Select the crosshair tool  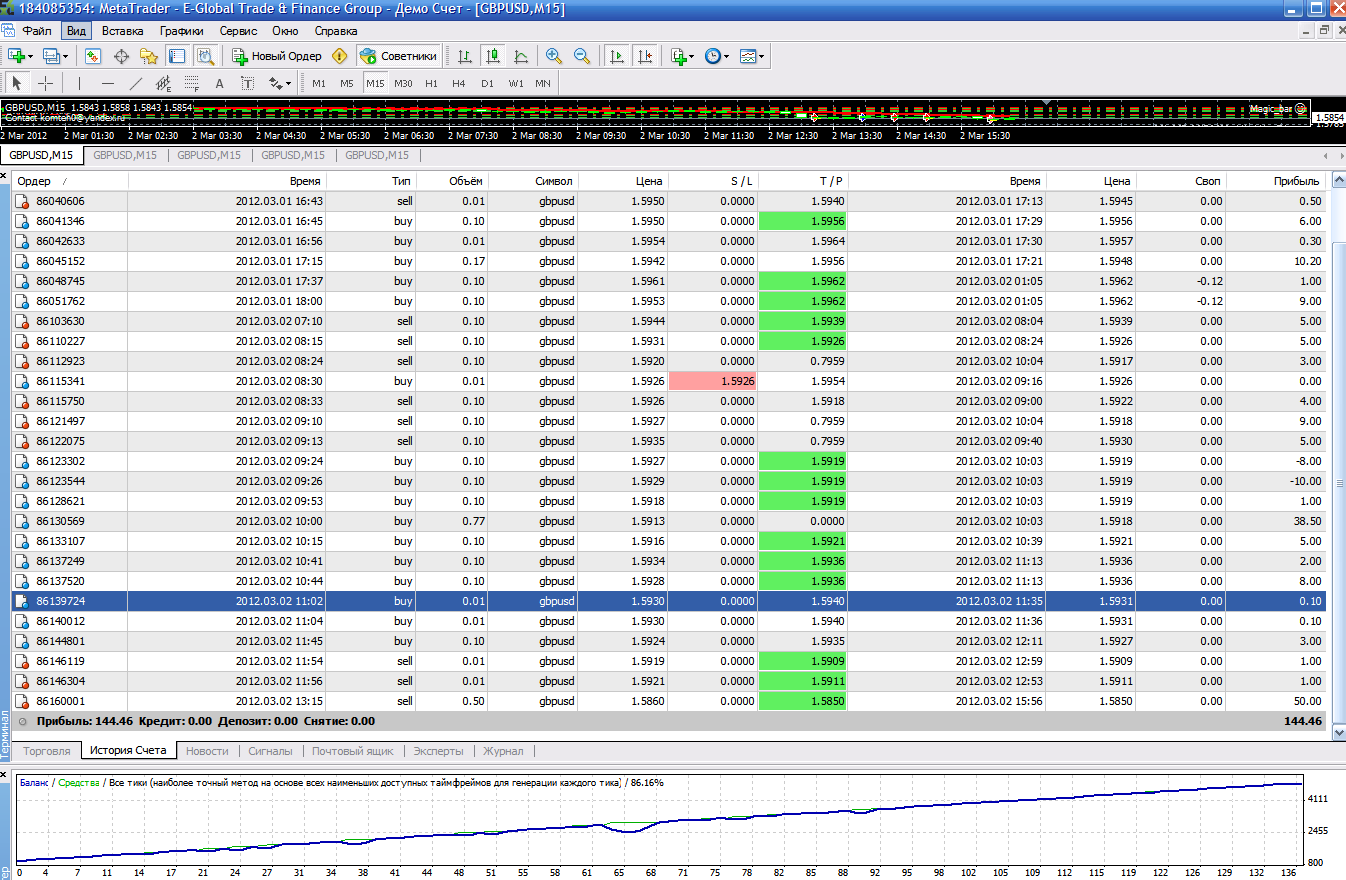[45, 83]
